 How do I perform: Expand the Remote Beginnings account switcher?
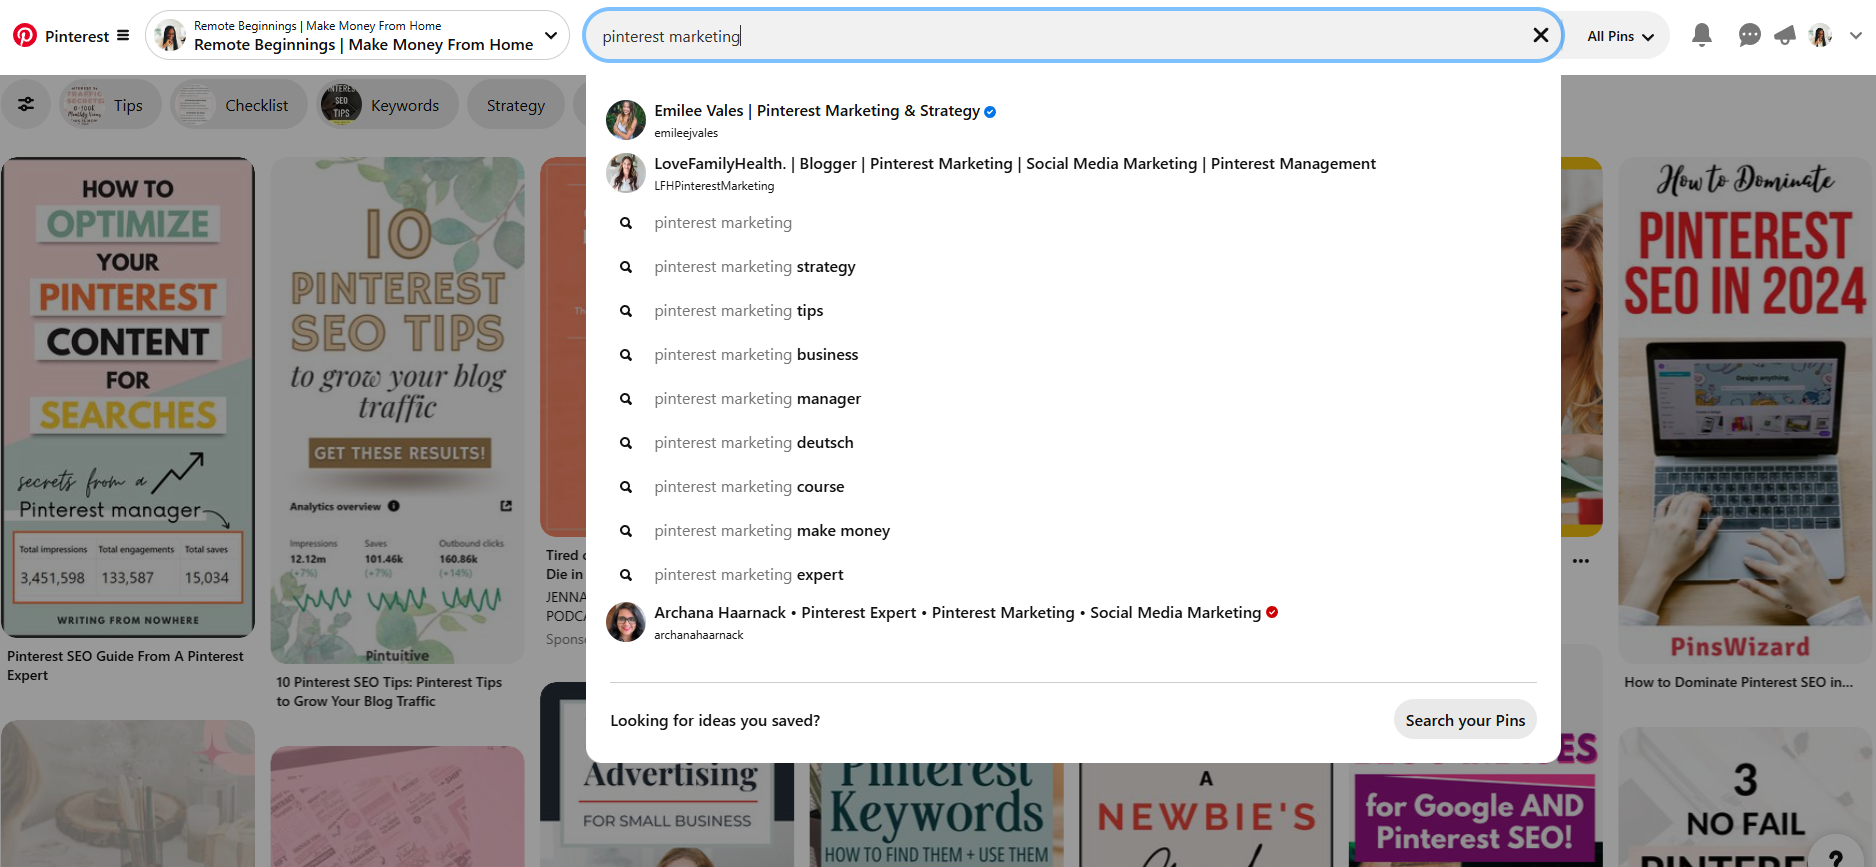(551, 36)
